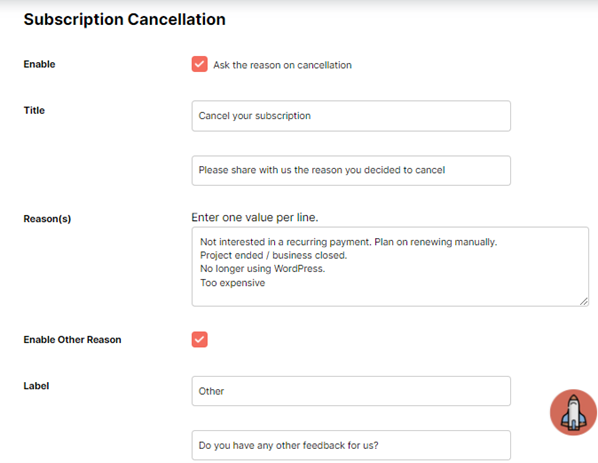Viewport: 598px width, 463px height.
Task: Click the reasons textarea resize handle
Action: pos(584,301)
